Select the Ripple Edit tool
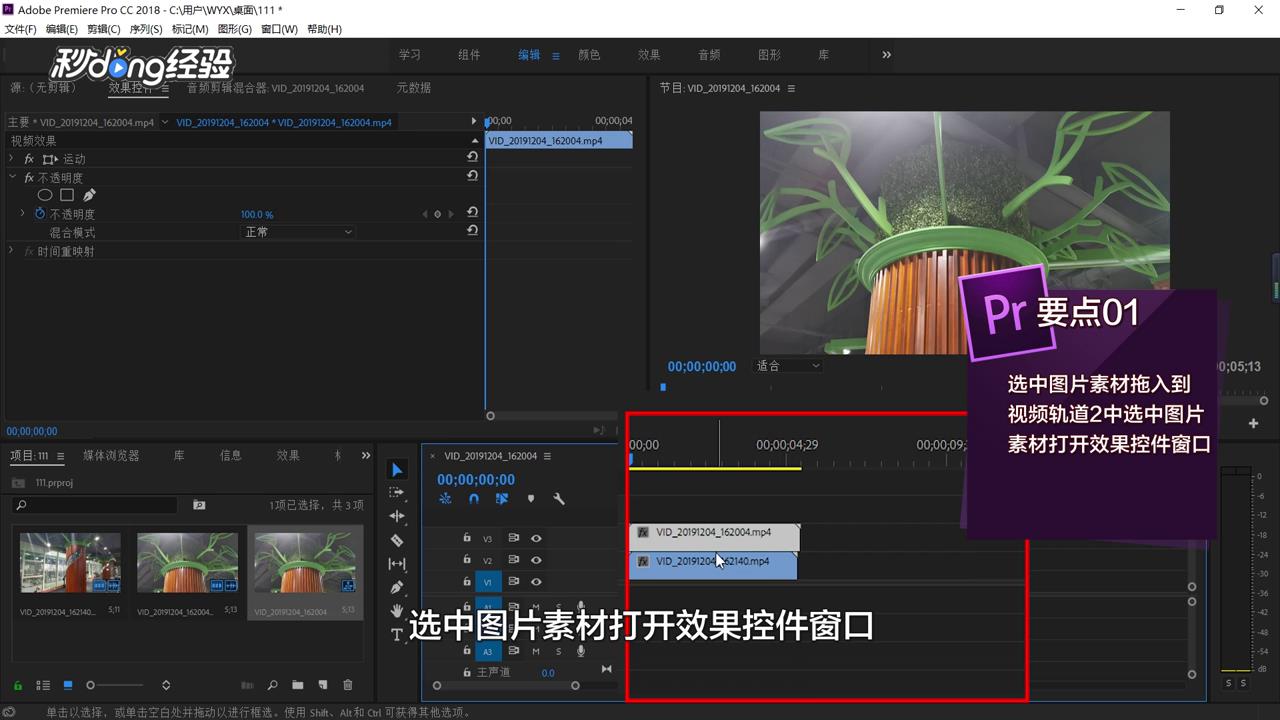Image resolution: width=1280 pixels, height=720 pixels. coord(397,516)
